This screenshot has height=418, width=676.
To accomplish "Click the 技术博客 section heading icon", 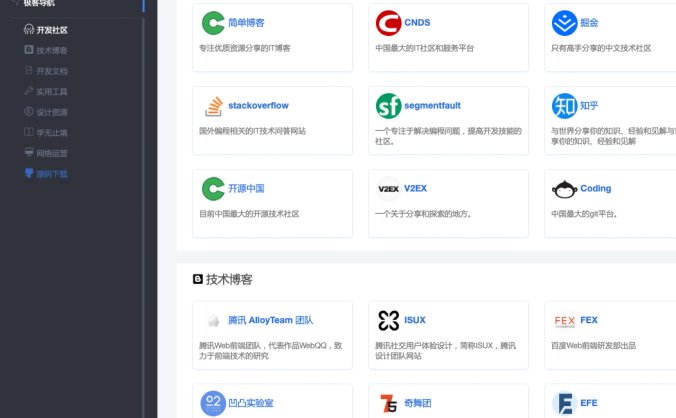I will (198, 279).
